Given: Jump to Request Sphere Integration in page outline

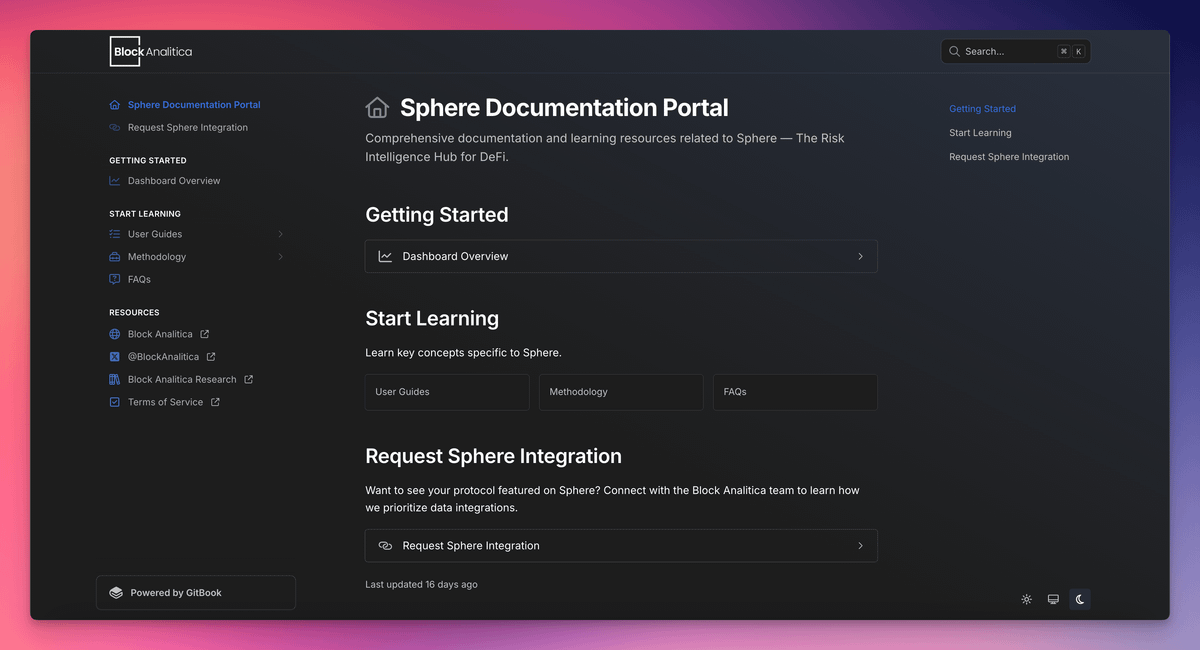Looking at the screenshot, I should click(1009, 157).
